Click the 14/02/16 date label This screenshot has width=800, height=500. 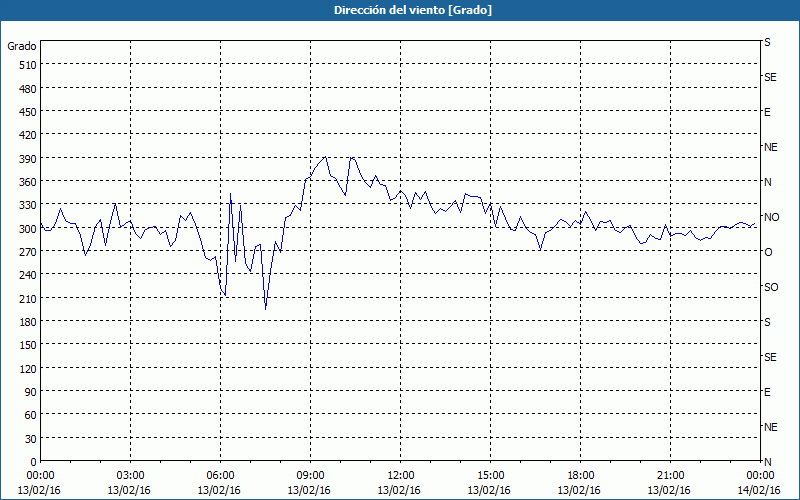tap(759, 490)
